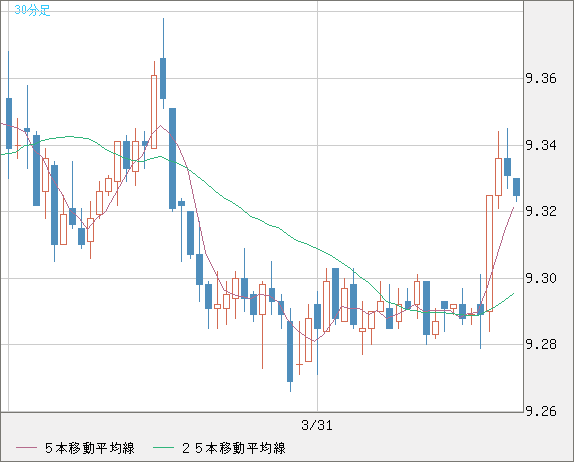Click the green 25-period legend line sample

pyautogui.click(x=163, y=448)
